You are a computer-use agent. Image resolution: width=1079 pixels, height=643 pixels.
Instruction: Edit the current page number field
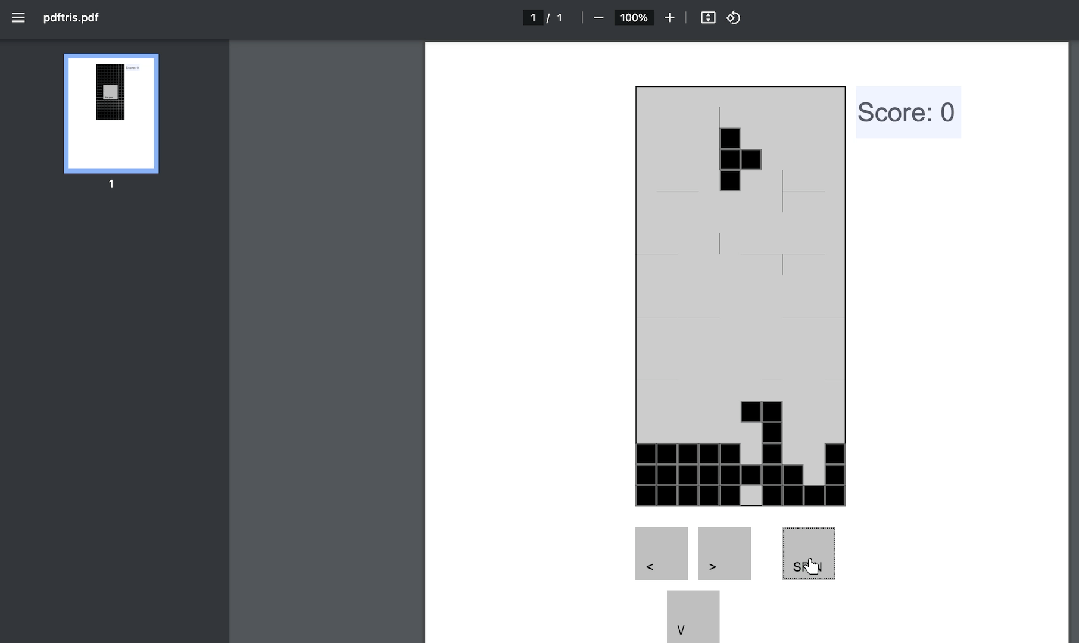(533, 18)
